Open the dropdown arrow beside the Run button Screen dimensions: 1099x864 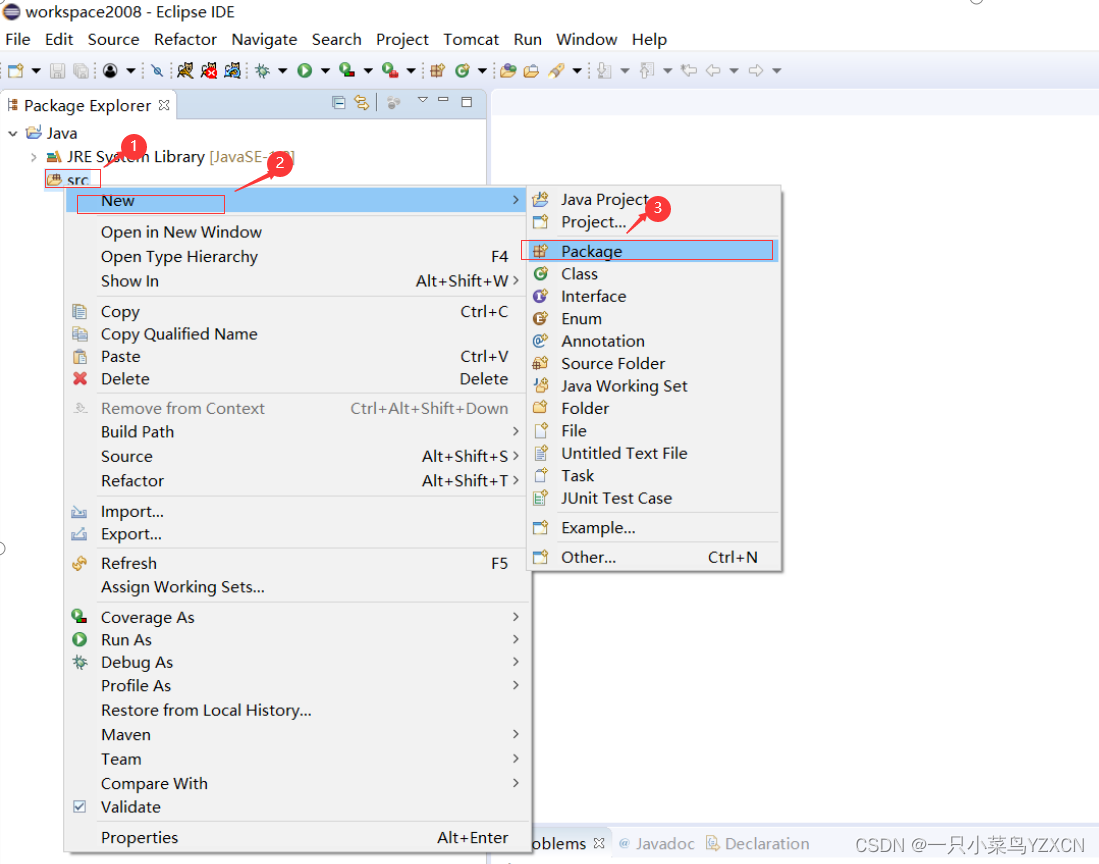point(325,71)
